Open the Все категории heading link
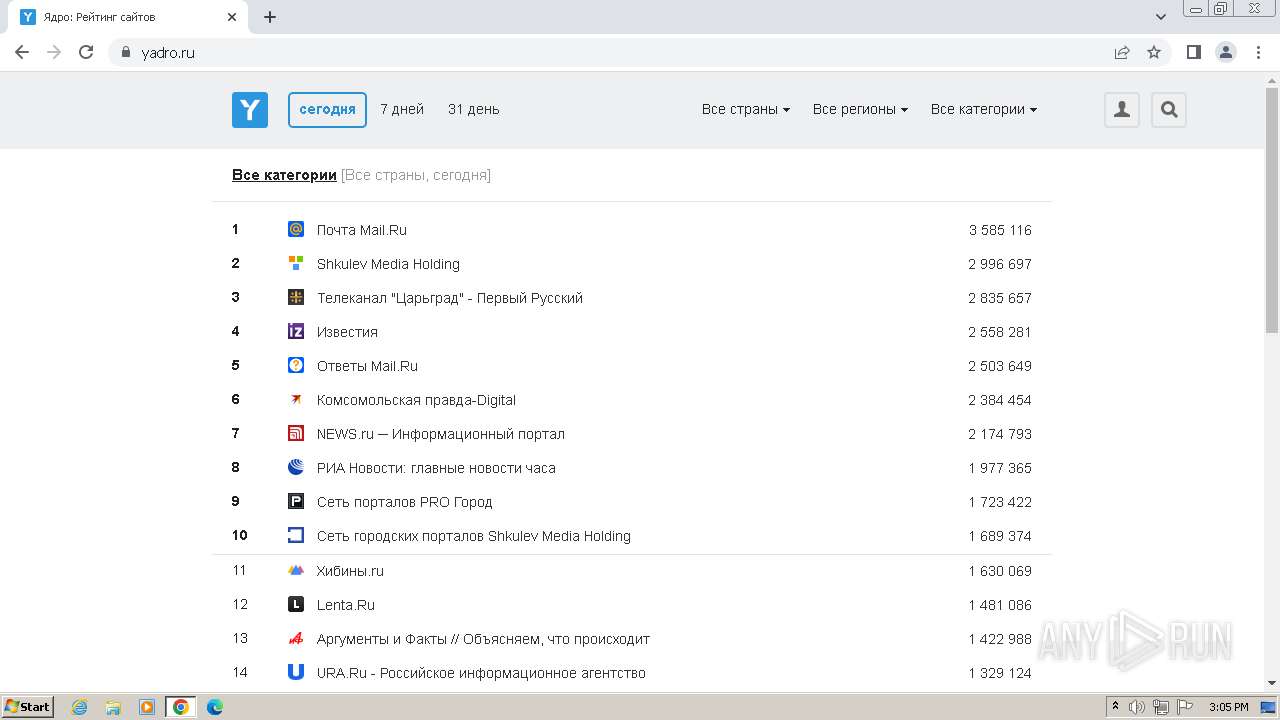 284,175
